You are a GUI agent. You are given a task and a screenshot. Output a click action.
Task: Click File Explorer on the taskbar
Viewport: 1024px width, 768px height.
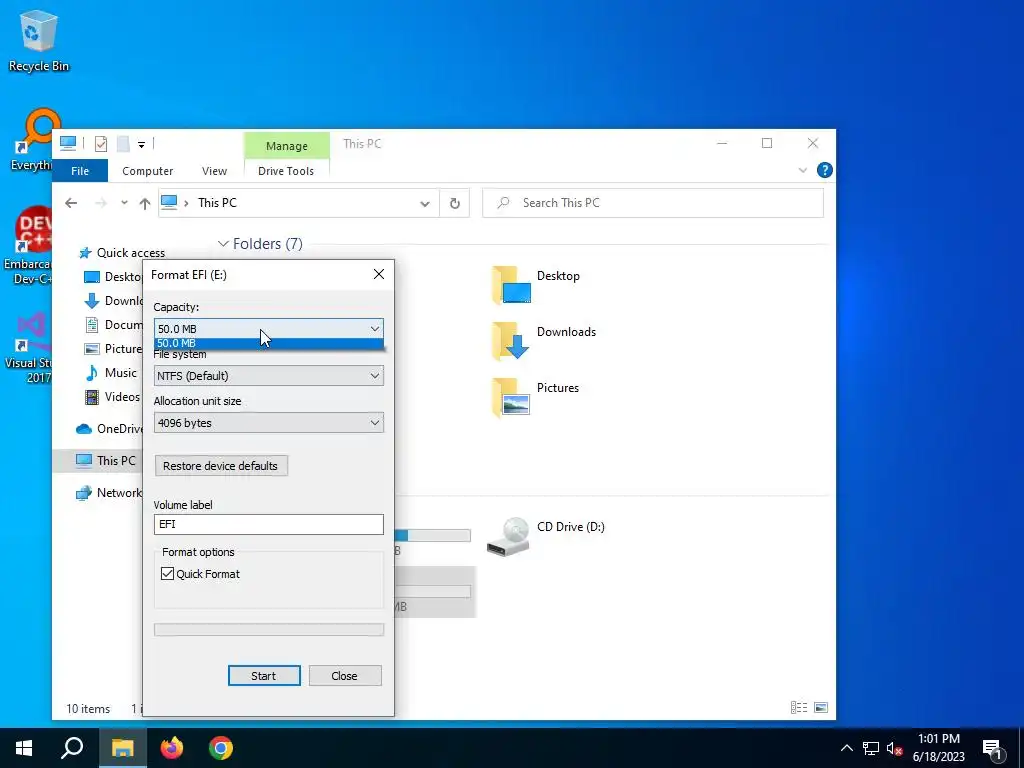point(122,748)
